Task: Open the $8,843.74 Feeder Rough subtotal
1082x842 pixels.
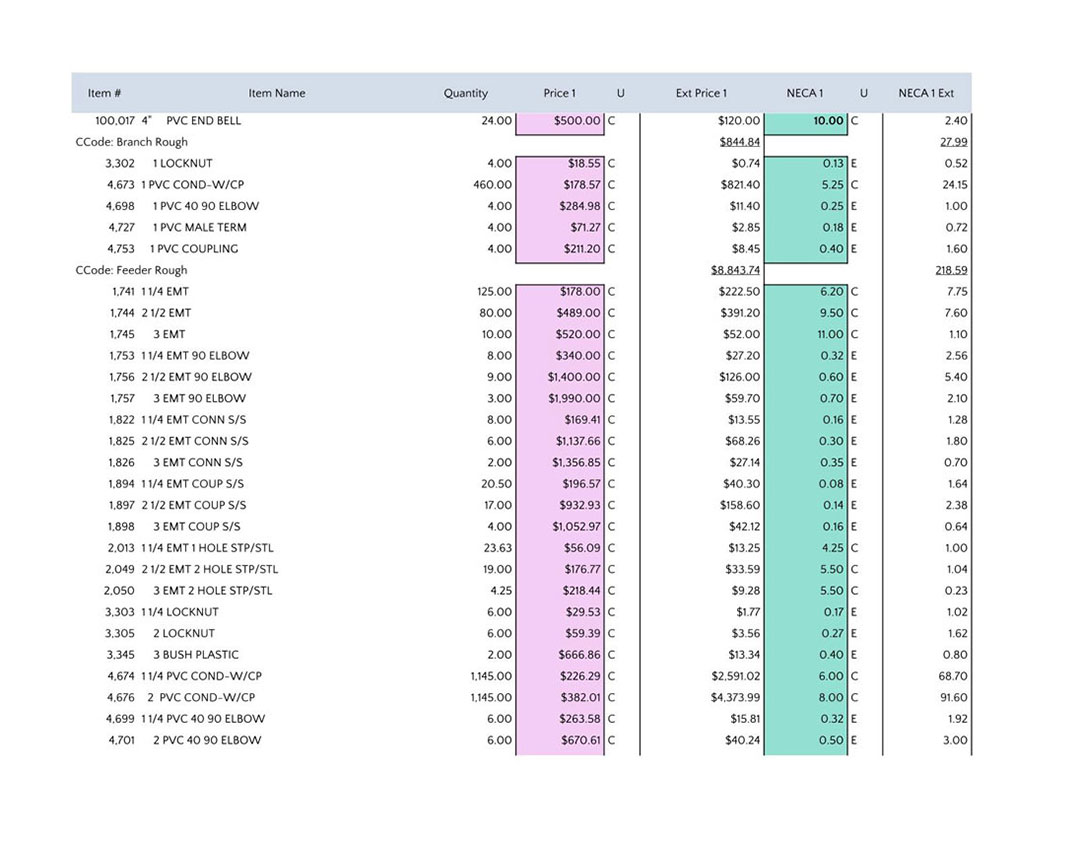Action: click(x=735, y=270)
